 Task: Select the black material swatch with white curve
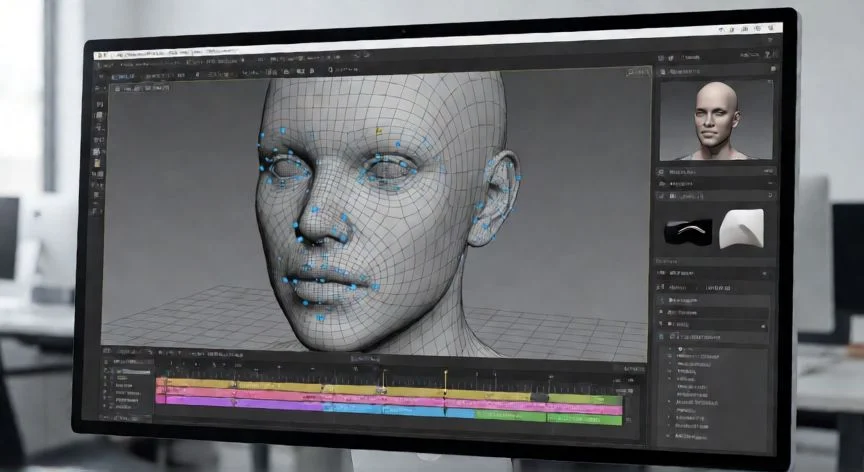[x=688, y=231]
